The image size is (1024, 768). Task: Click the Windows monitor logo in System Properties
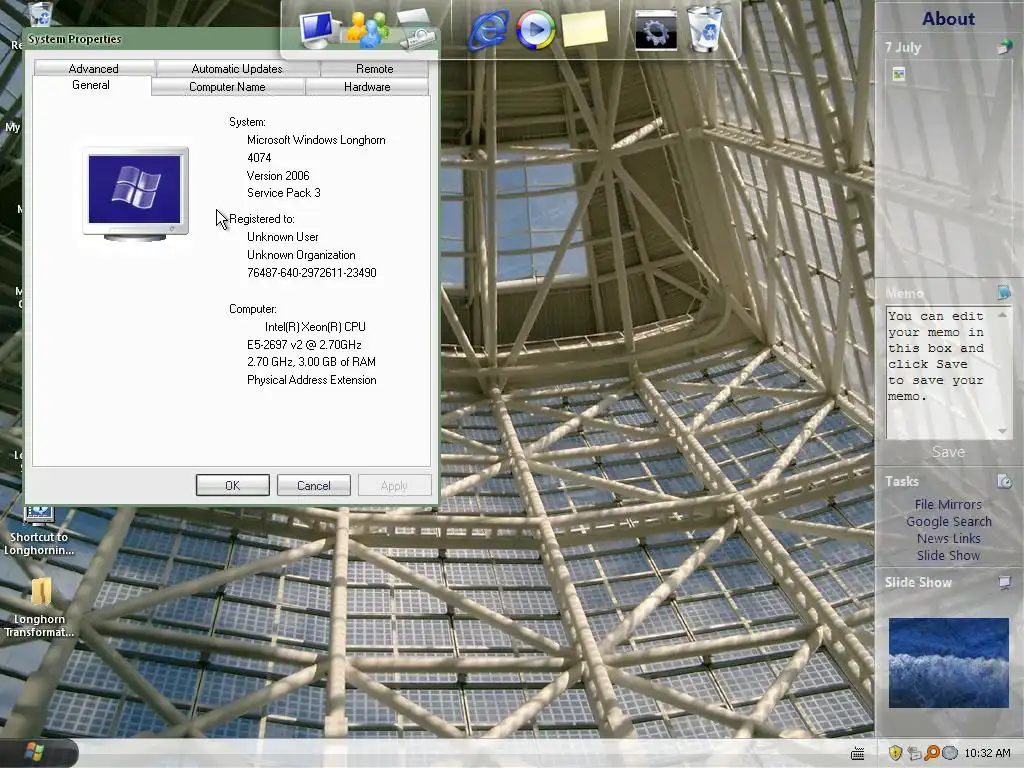point(136,193)
